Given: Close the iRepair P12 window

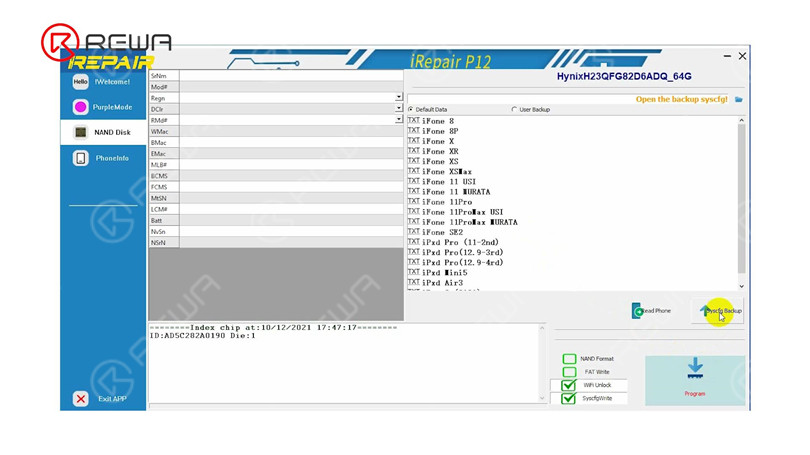Looking at the screenshot, I should [742, 56].
